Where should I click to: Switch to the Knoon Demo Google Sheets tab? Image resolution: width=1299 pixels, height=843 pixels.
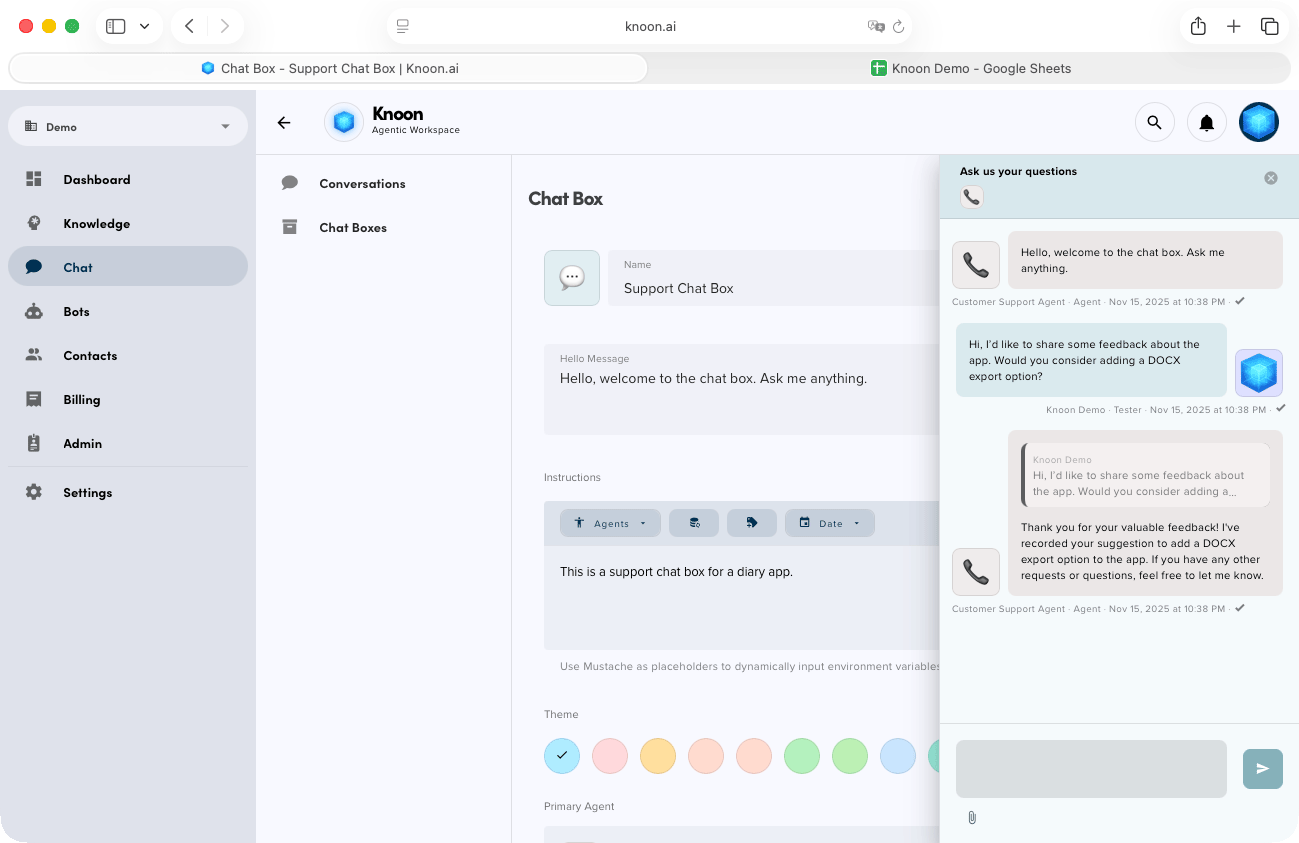[x=969, y=68]
